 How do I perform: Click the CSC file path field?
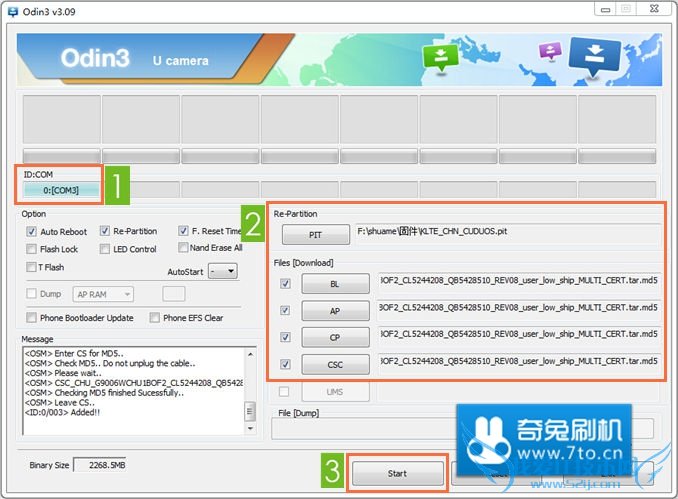[519, 363]
